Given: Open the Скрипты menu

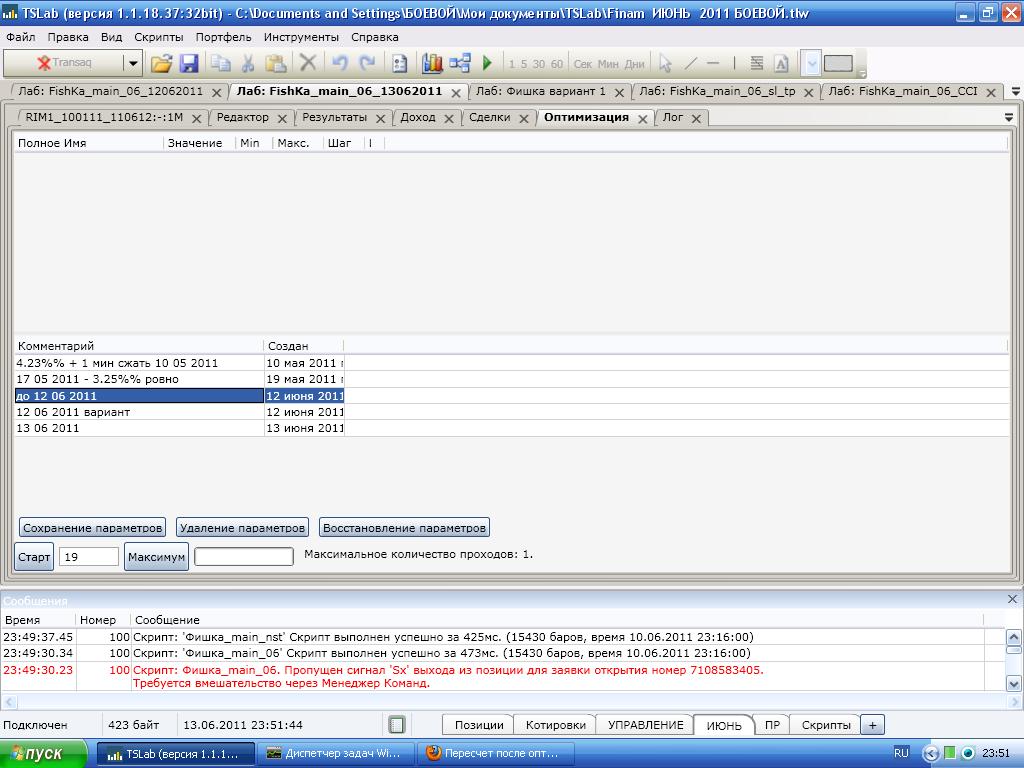Looking at the screenshot, I should coord(158,37).
